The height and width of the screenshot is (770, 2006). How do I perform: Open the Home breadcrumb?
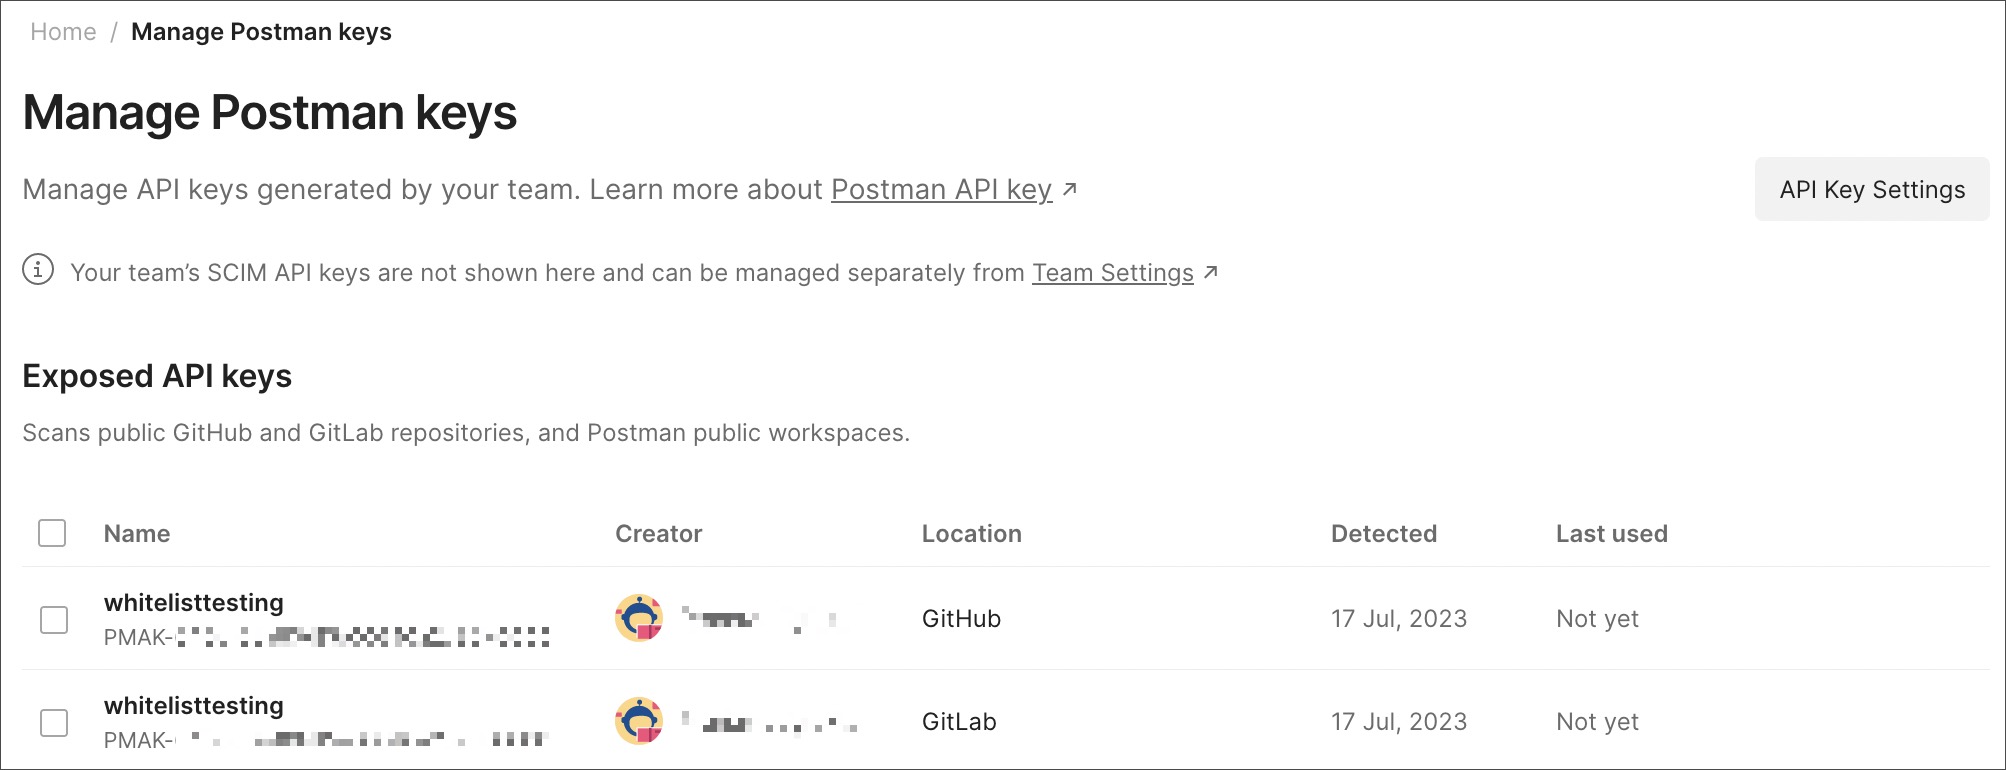(63, 31)
